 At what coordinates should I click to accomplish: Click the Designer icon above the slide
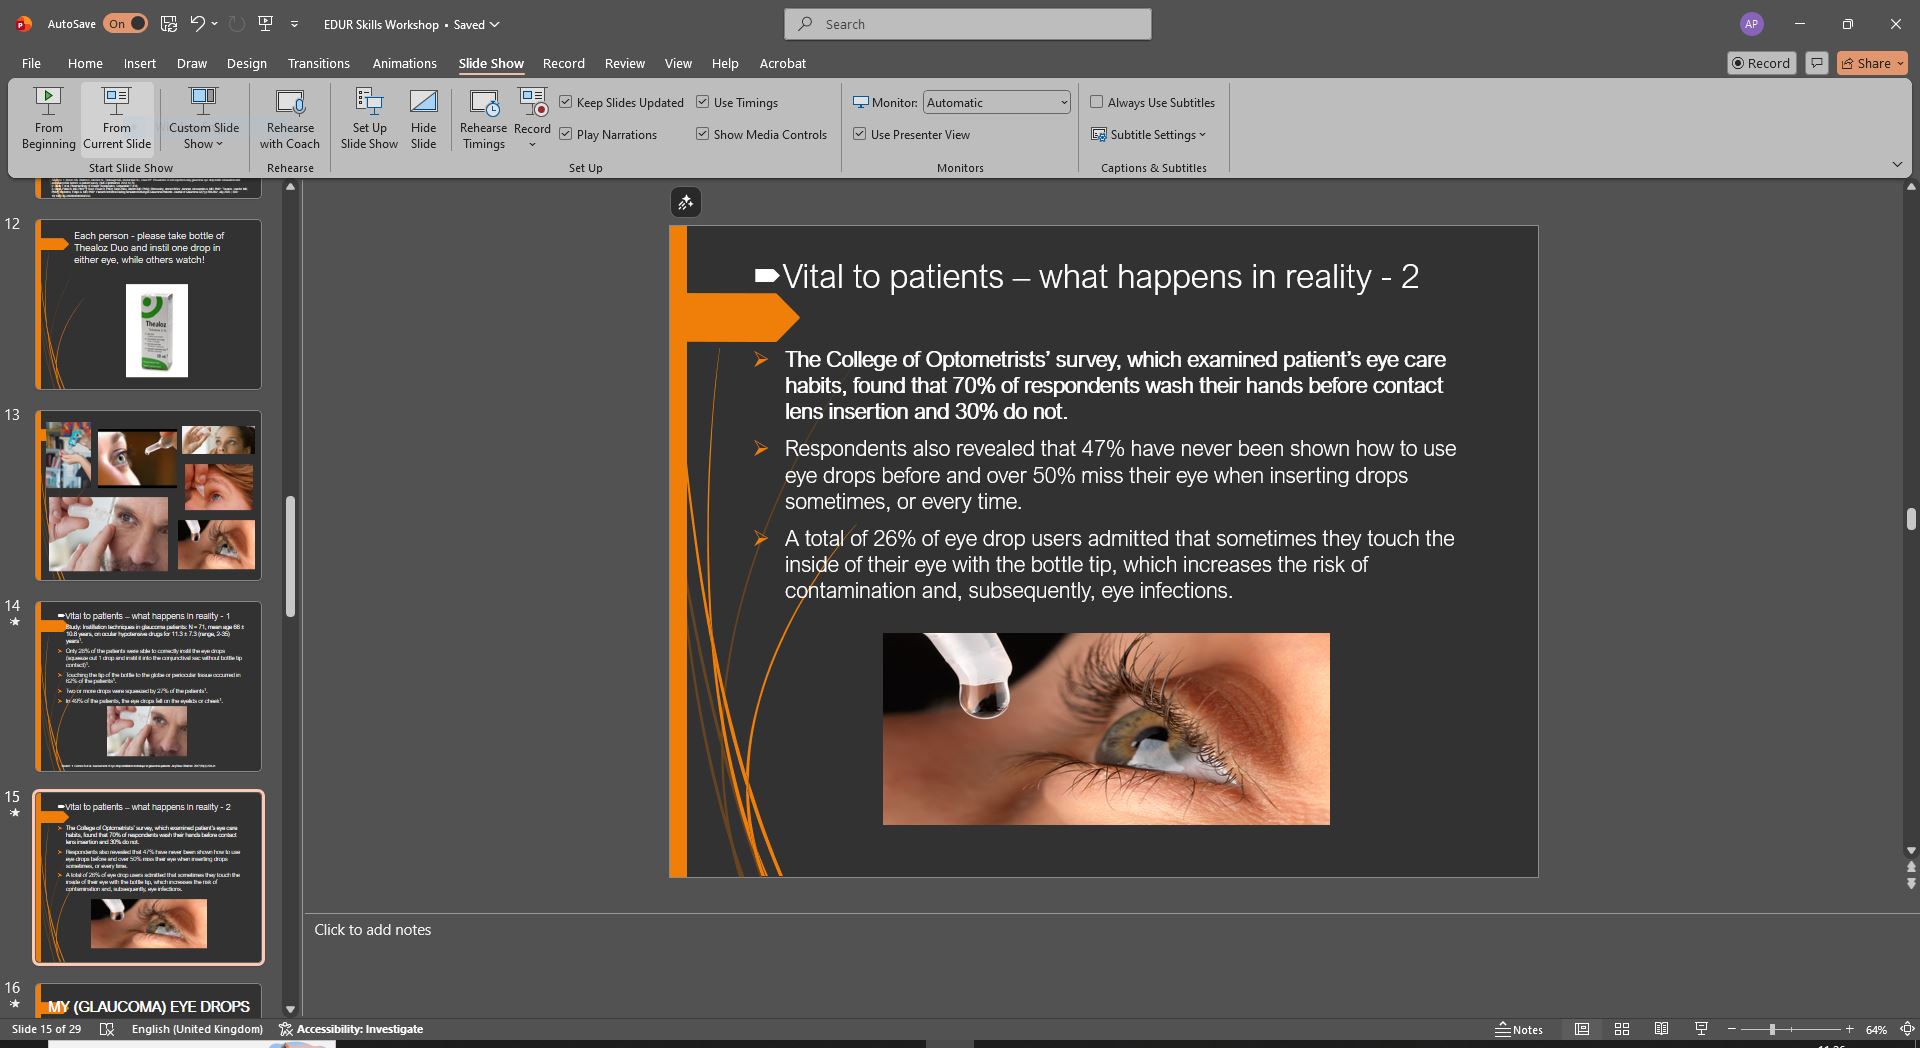pos(685,203)
